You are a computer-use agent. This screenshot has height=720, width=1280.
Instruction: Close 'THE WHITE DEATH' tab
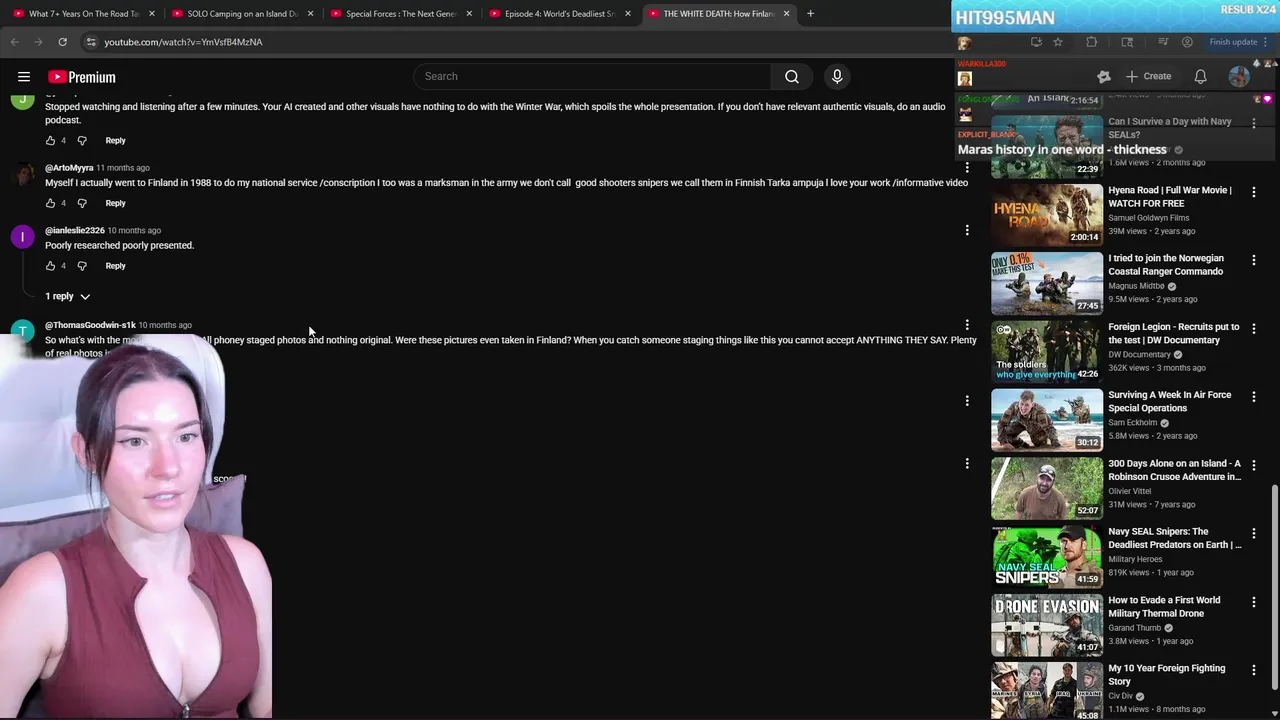tap(786, 14)
